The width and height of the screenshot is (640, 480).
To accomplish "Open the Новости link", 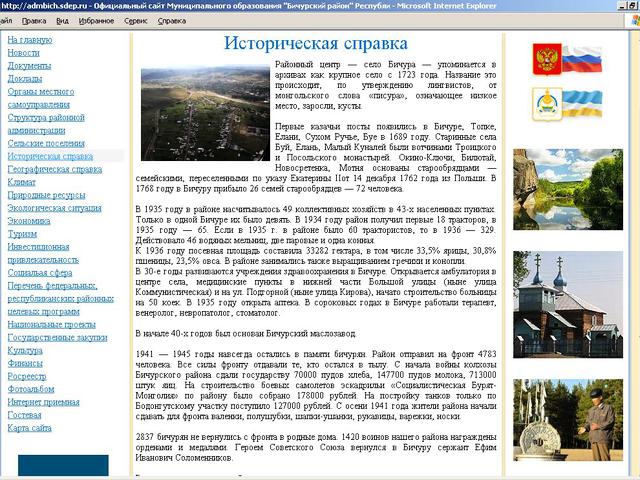I will pos(23,53).
